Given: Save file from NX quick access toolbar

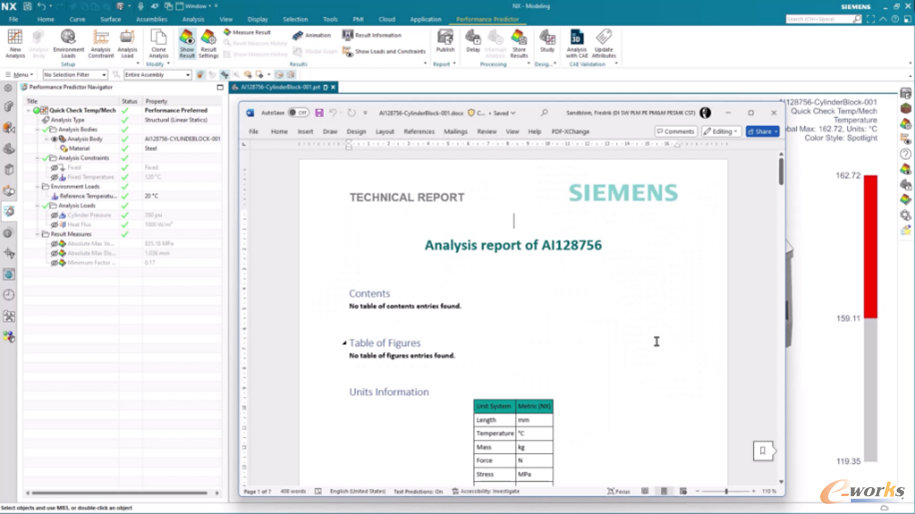Looking at the screenshot, I should click(27, 6).
